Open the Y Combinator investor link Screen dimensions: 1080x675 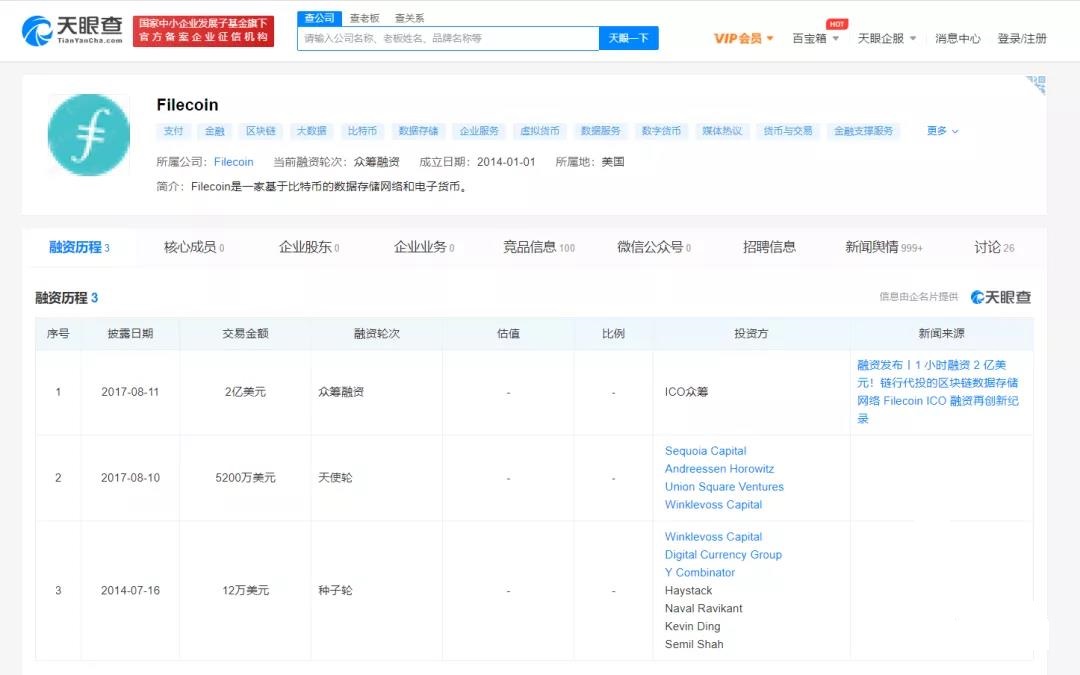(700, 572)
